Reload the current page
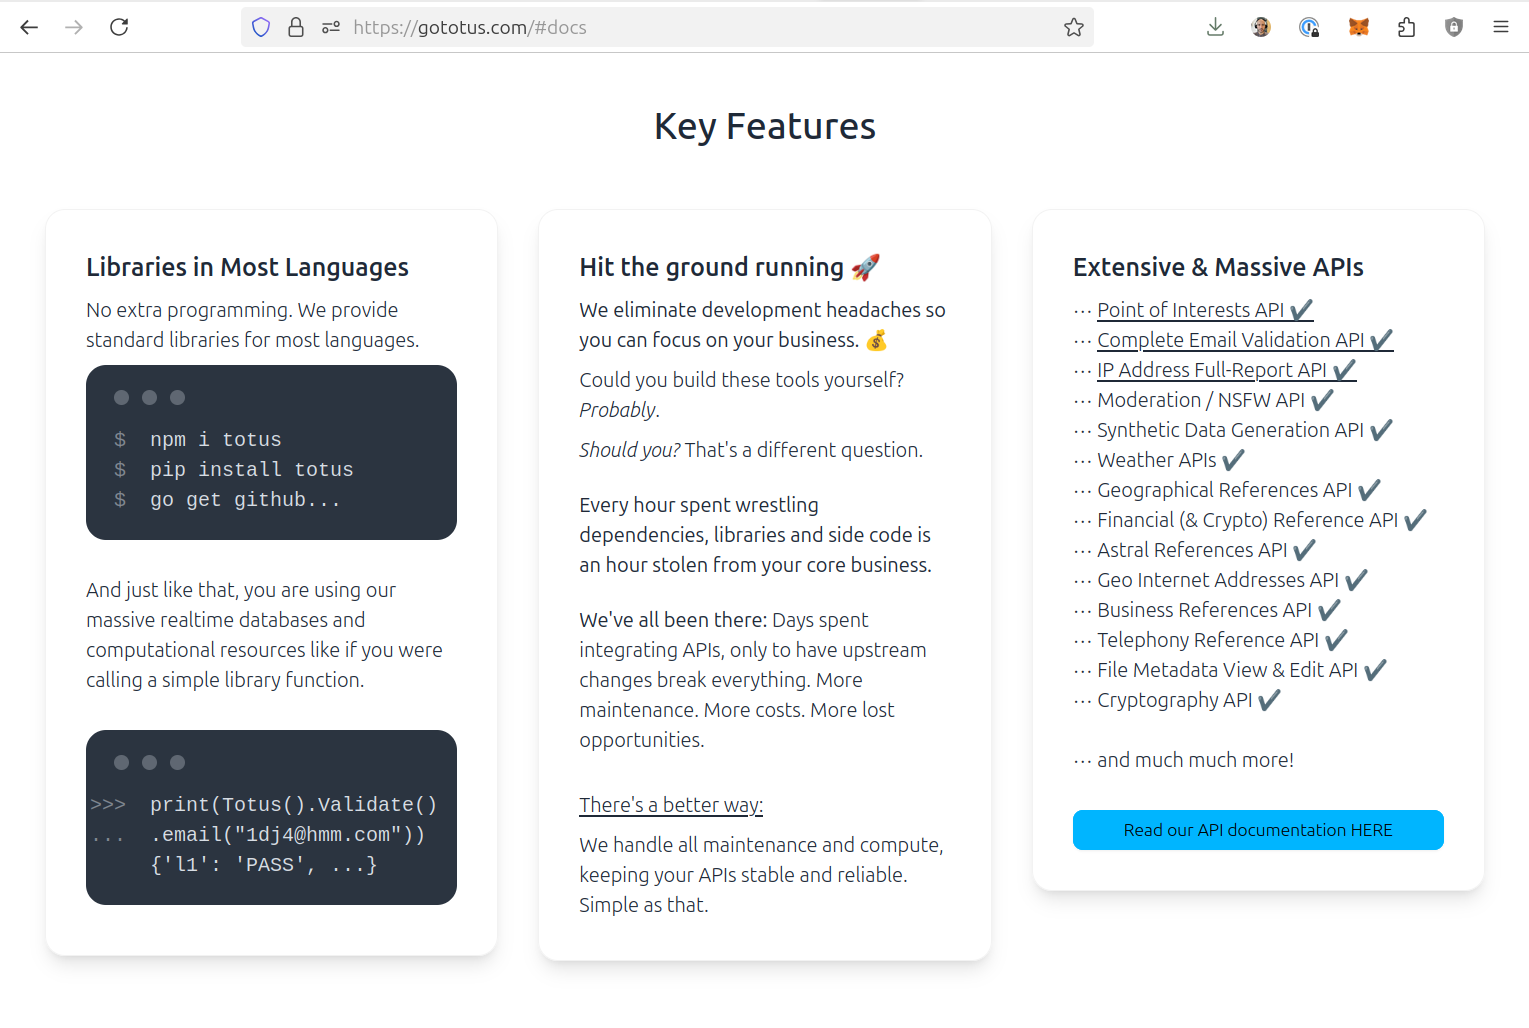 [119, 27]
